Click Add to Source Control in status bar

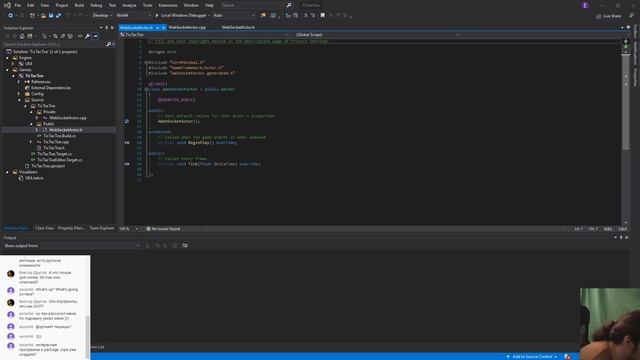532,356
